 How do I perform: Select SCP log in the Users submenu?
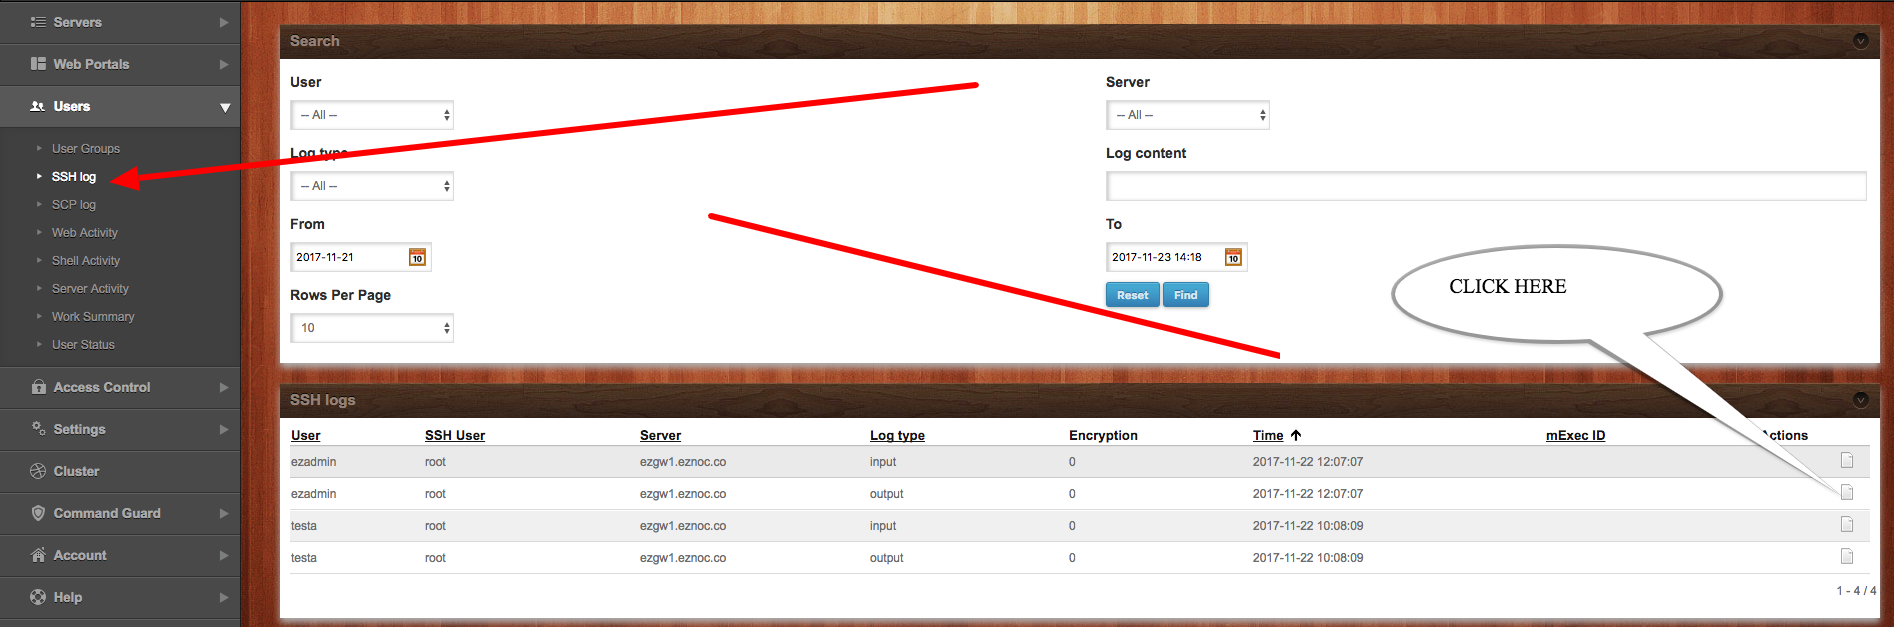[74, 205]
